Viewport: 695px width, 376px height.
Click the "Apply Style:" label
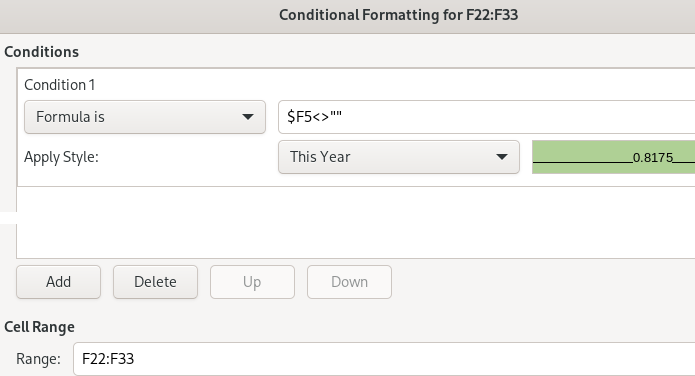click(x=61, y=157)
